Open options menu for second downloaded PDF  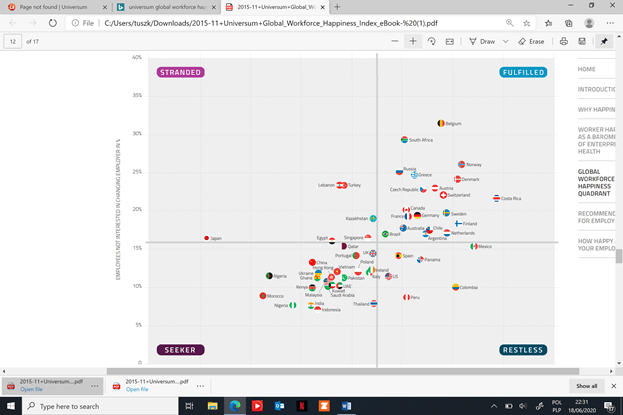[201, 385]
